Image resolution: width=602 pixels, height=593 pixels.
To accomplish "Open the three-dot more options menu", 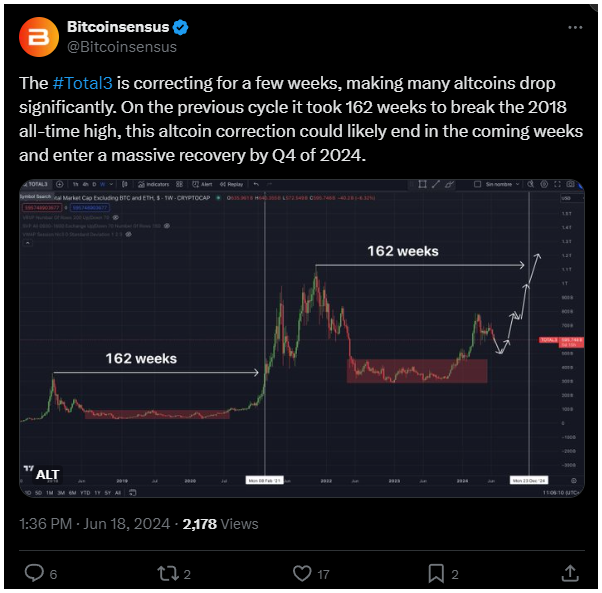I will 575,28.
